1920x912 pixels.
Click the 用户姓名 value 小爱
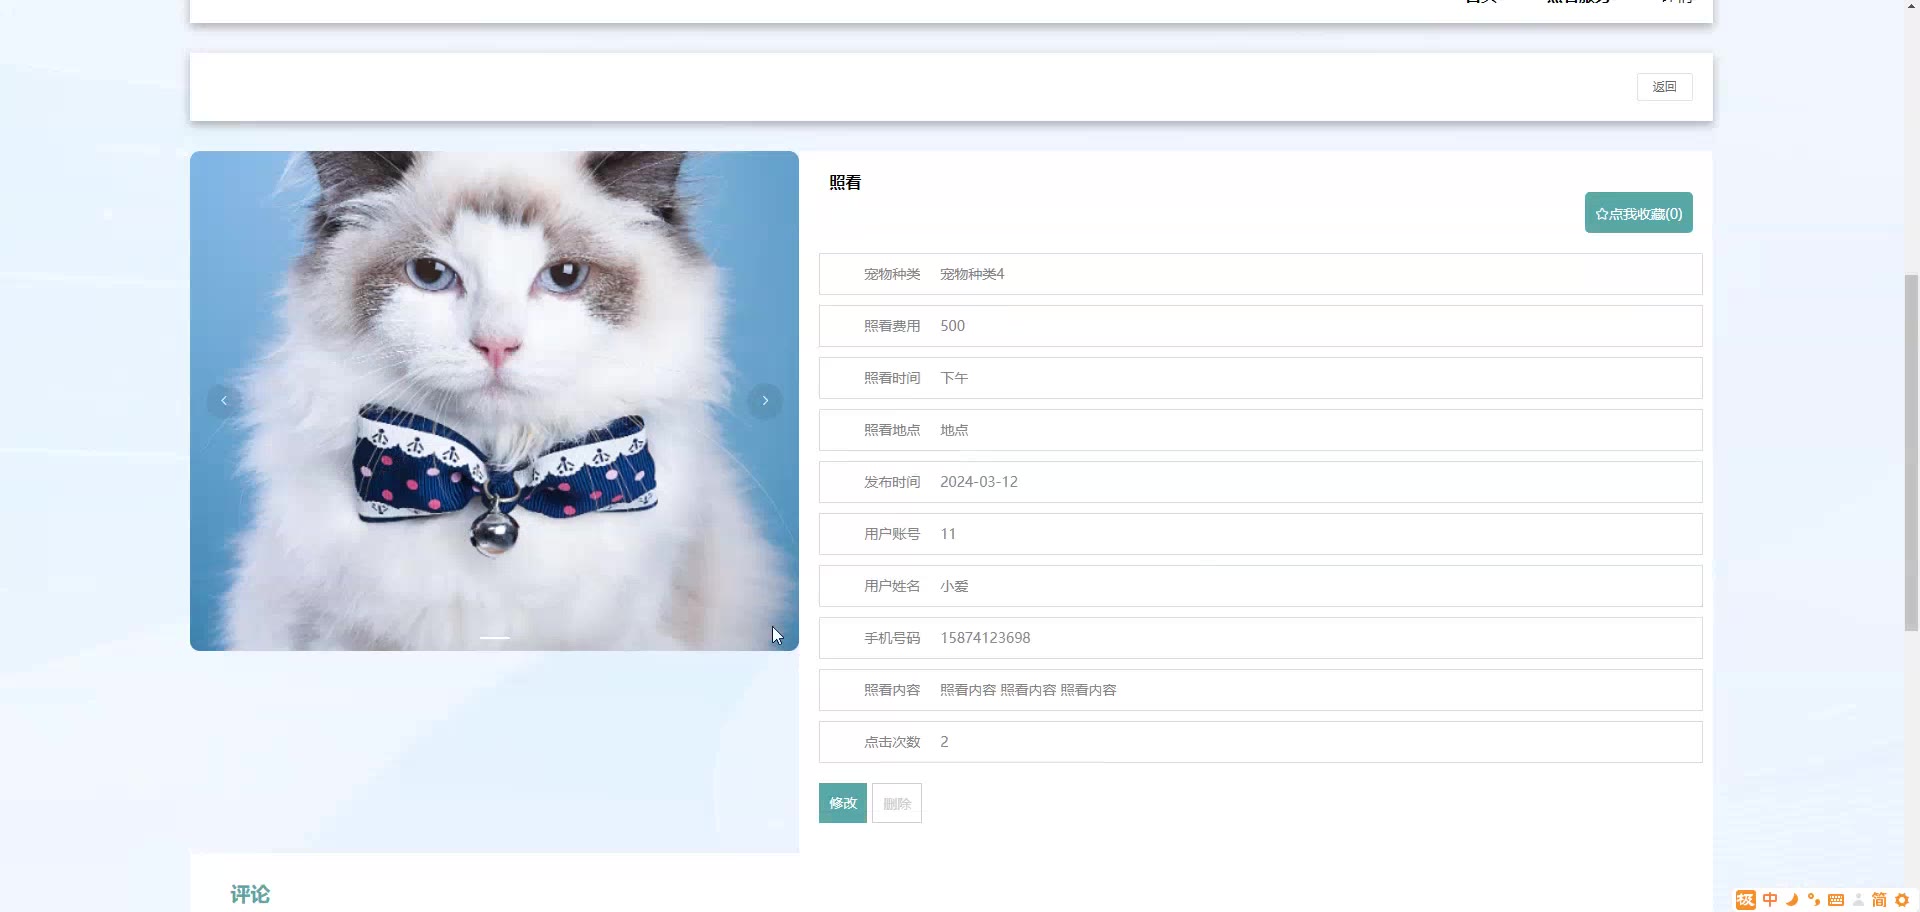[x=954, y=586]
